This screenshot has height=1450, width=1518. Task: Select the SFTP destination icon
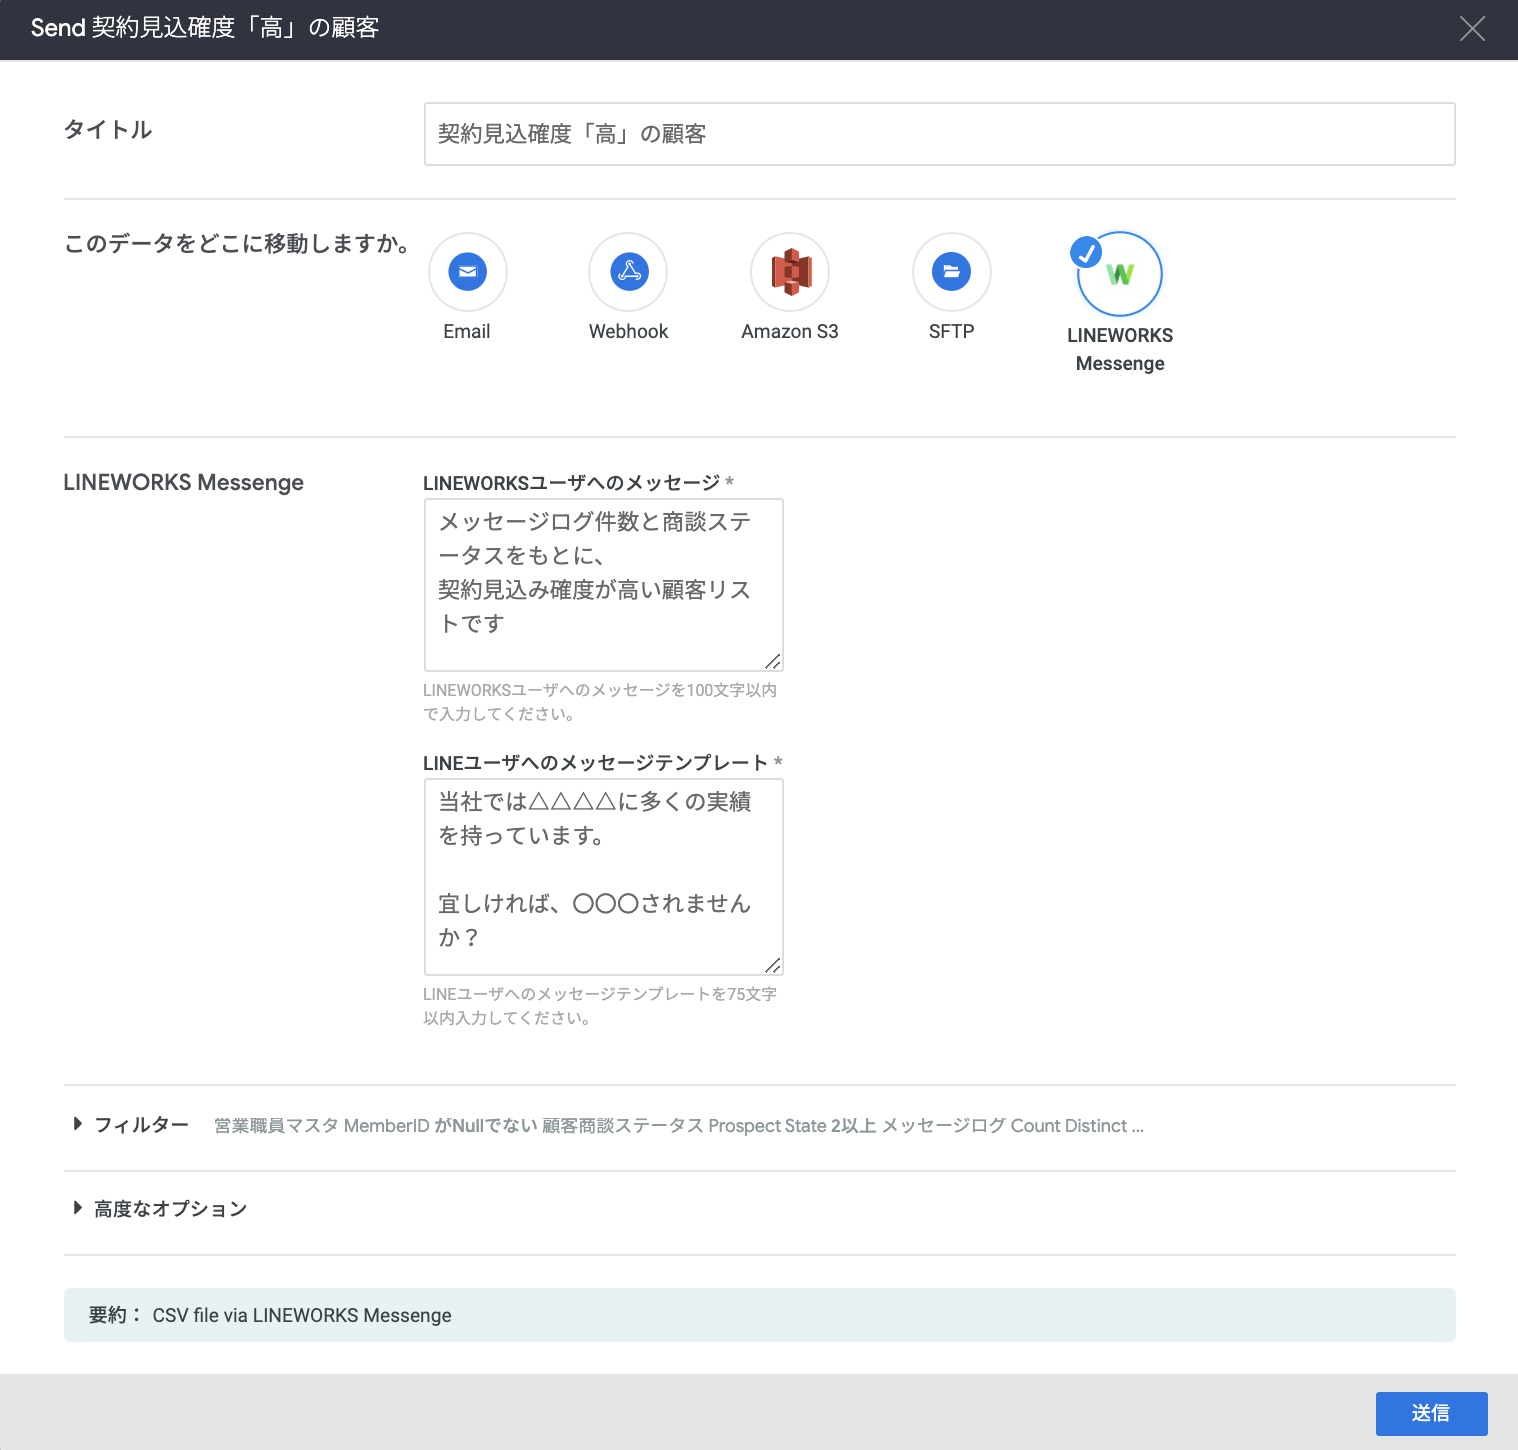951,272
